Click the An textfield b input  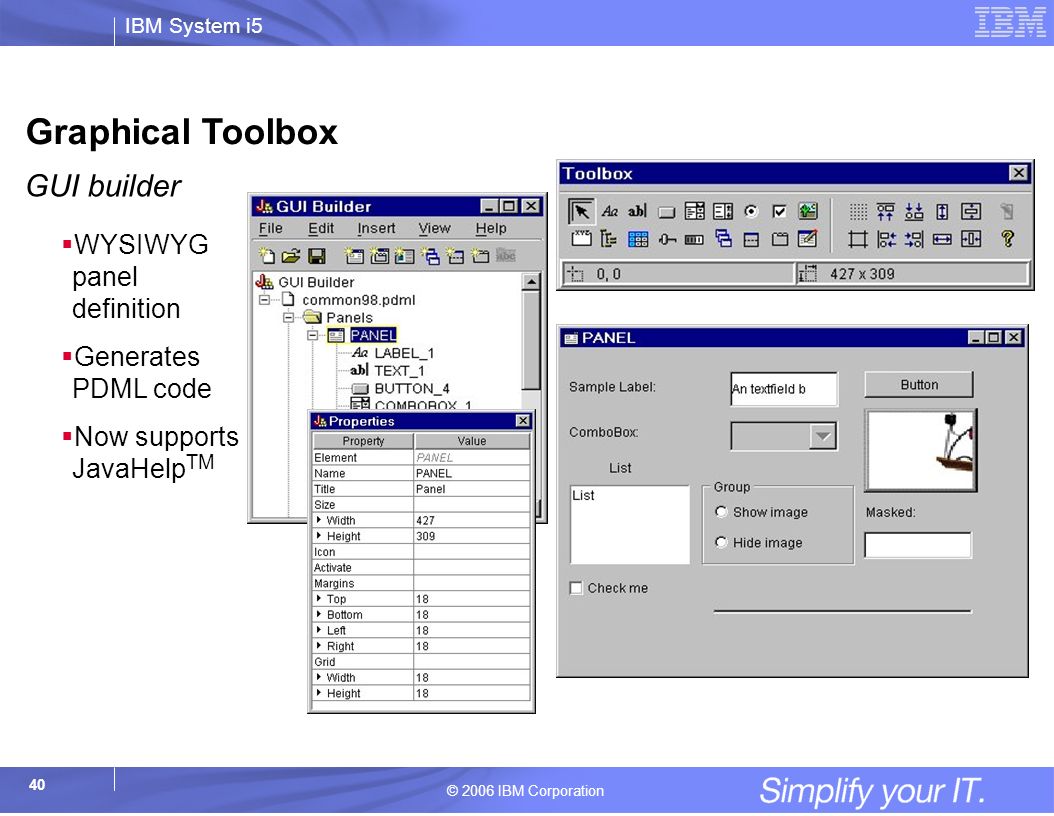tap(784, 389)
